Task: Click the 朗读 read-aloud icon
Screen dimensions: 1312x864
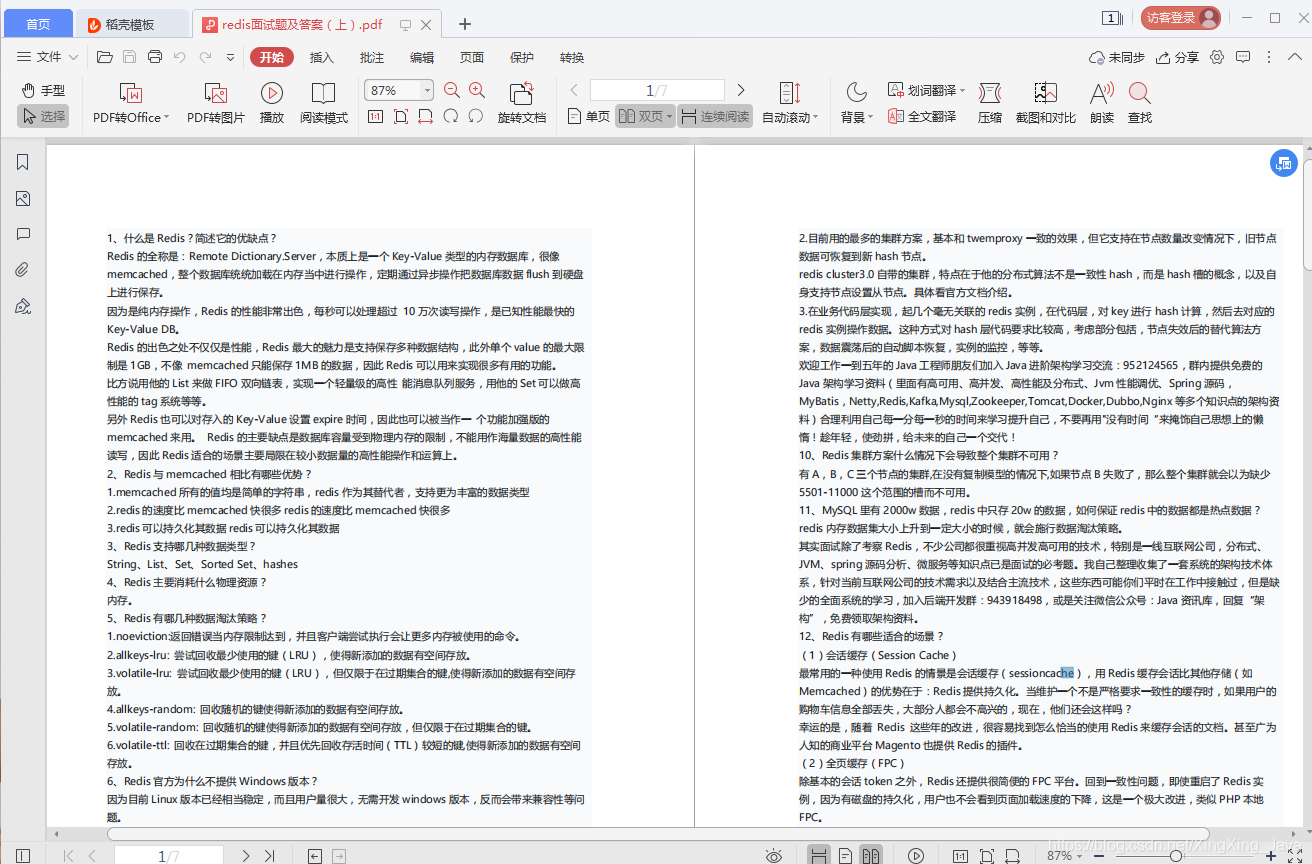Action: (x=1102, y=93)
